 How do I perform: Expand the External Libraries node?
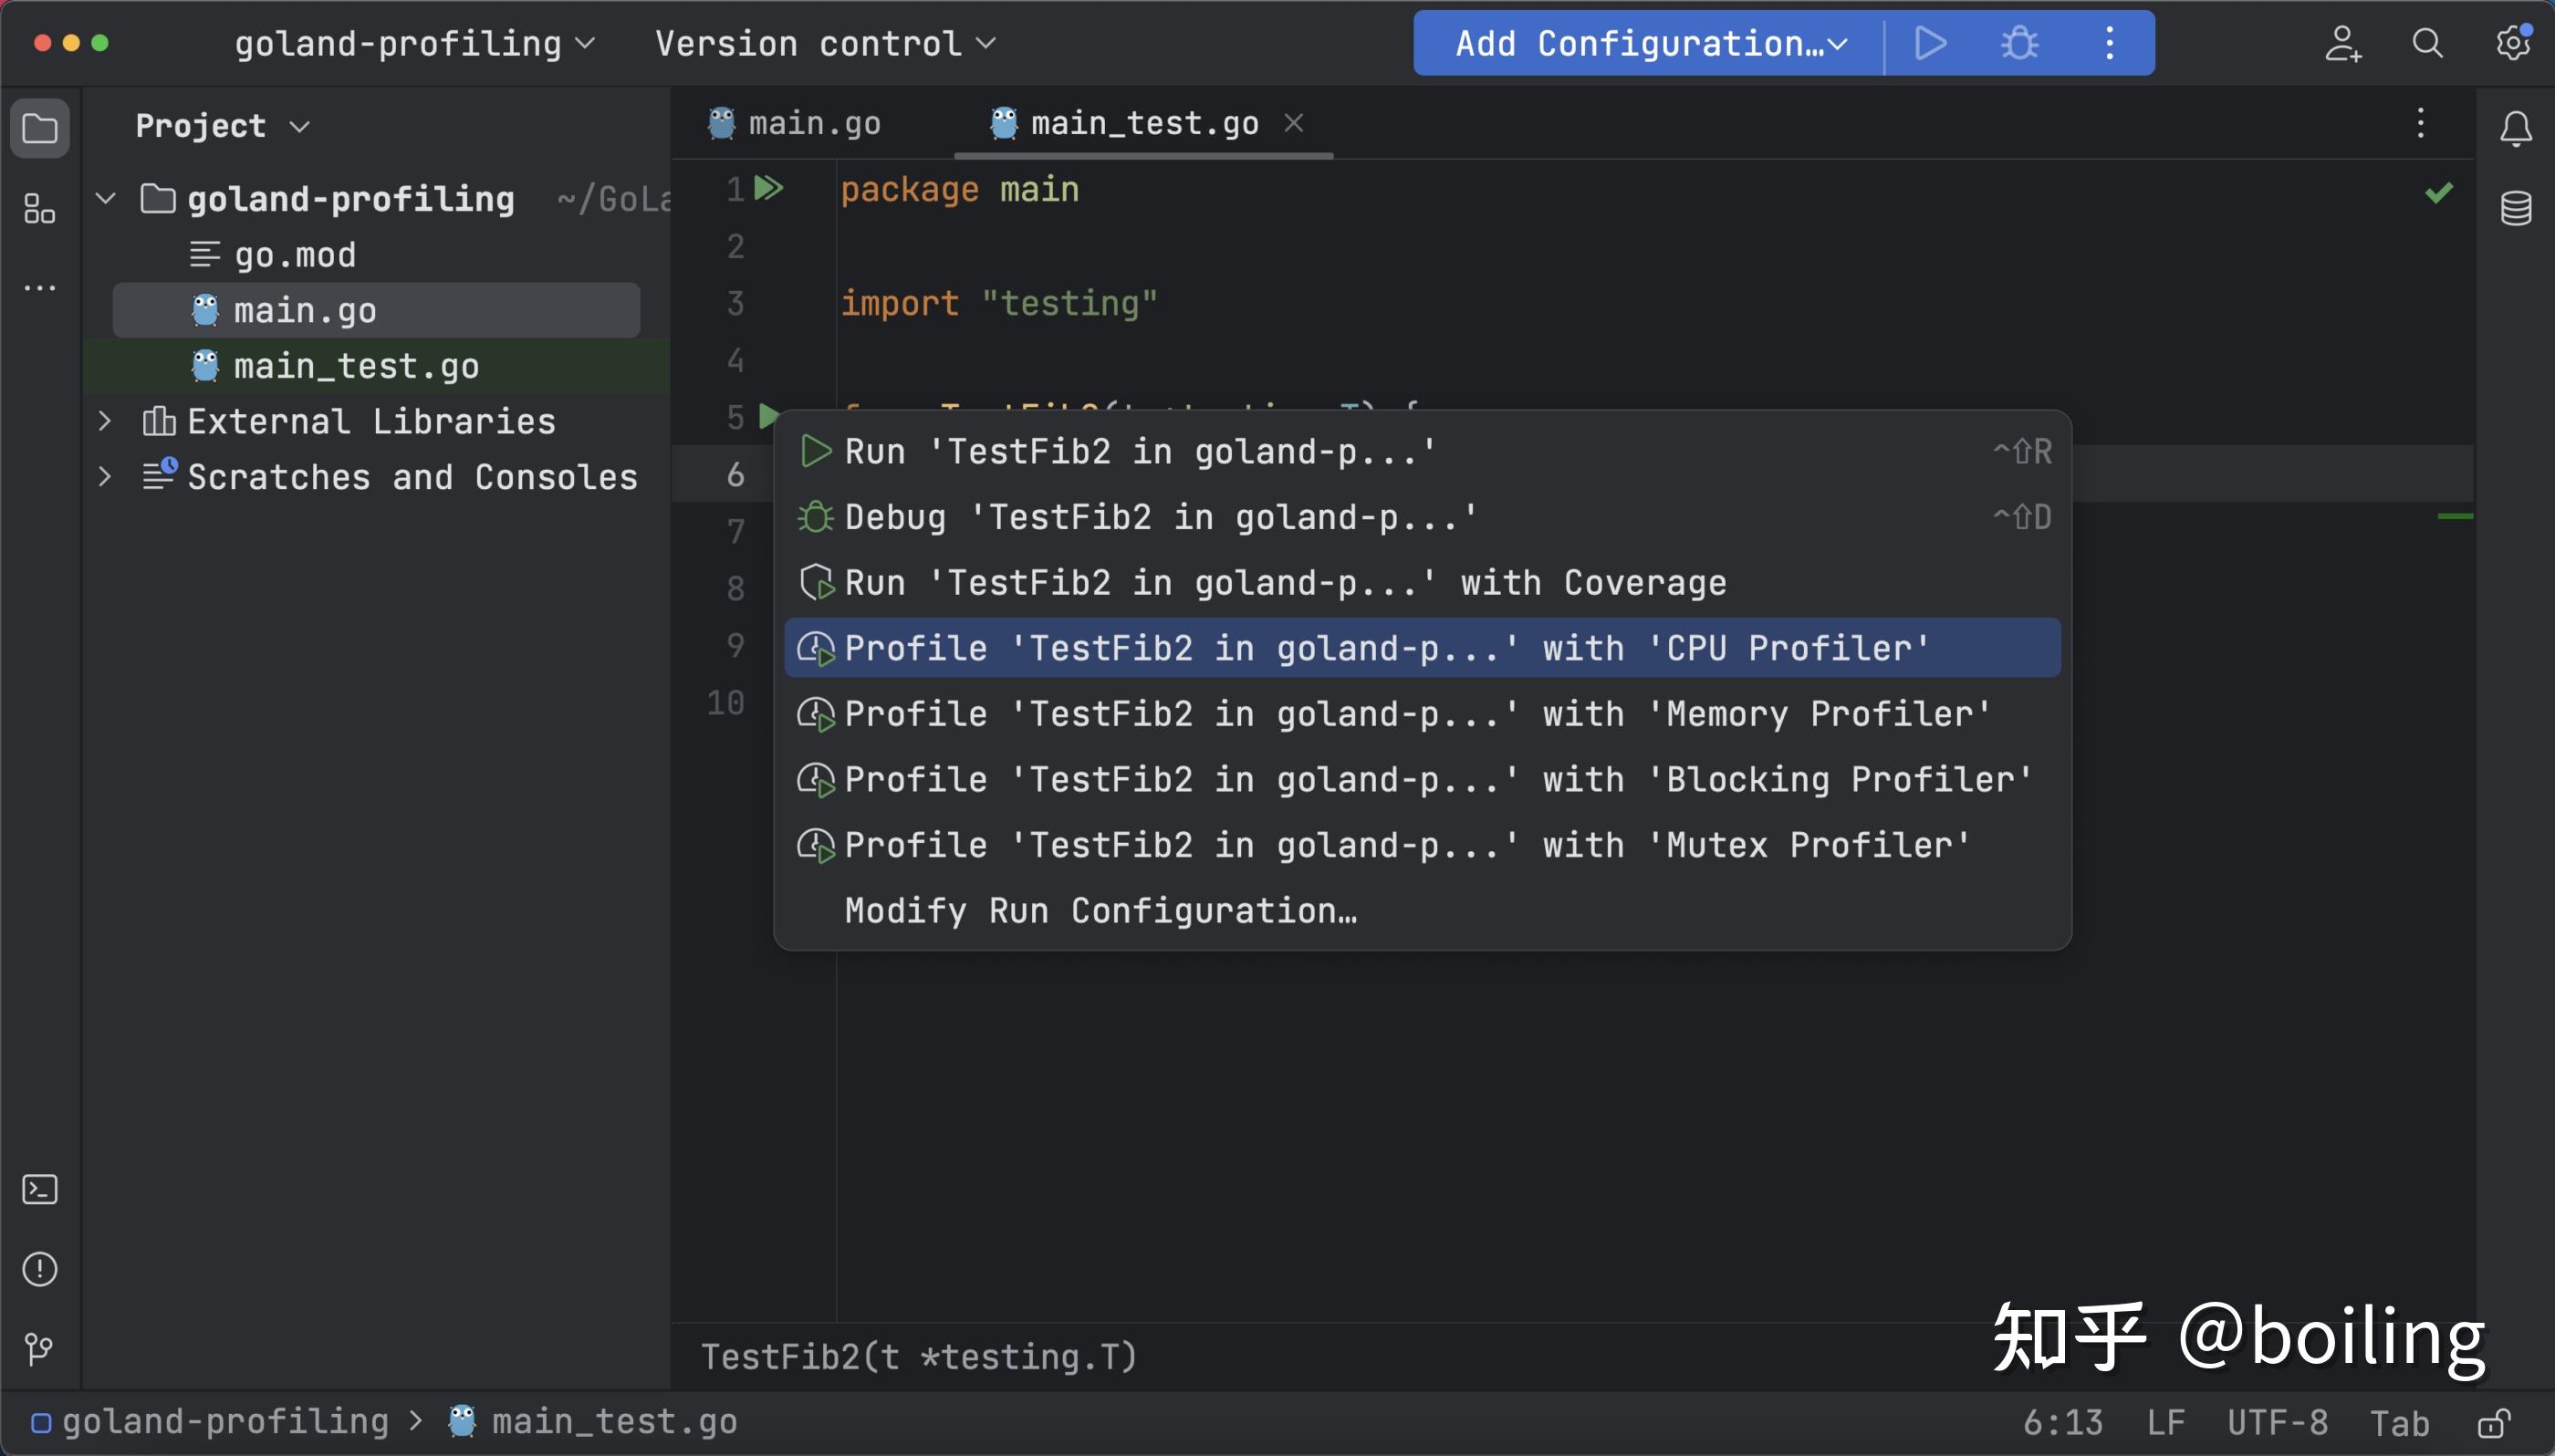click(x=105, y=421)
